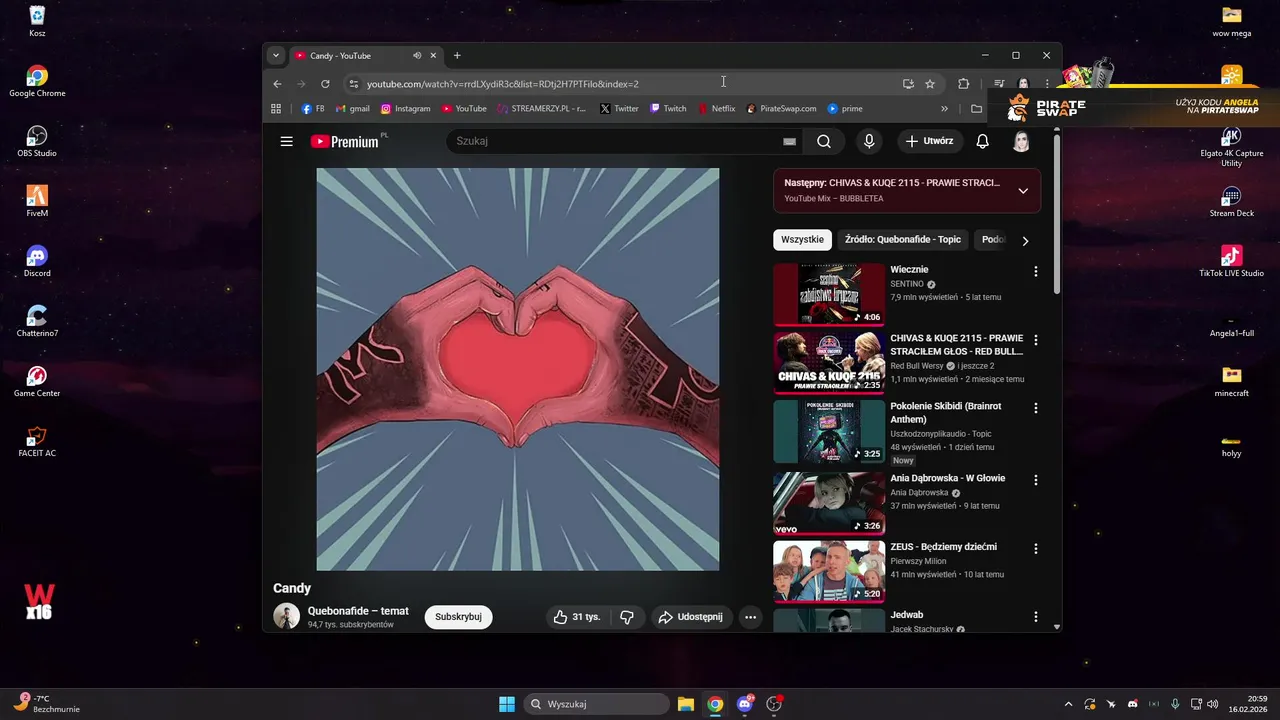Screen dimensions: 1280x720
Task: Open the Instagram bookmark
Action: pyautogui.click(x=405, y=108)
